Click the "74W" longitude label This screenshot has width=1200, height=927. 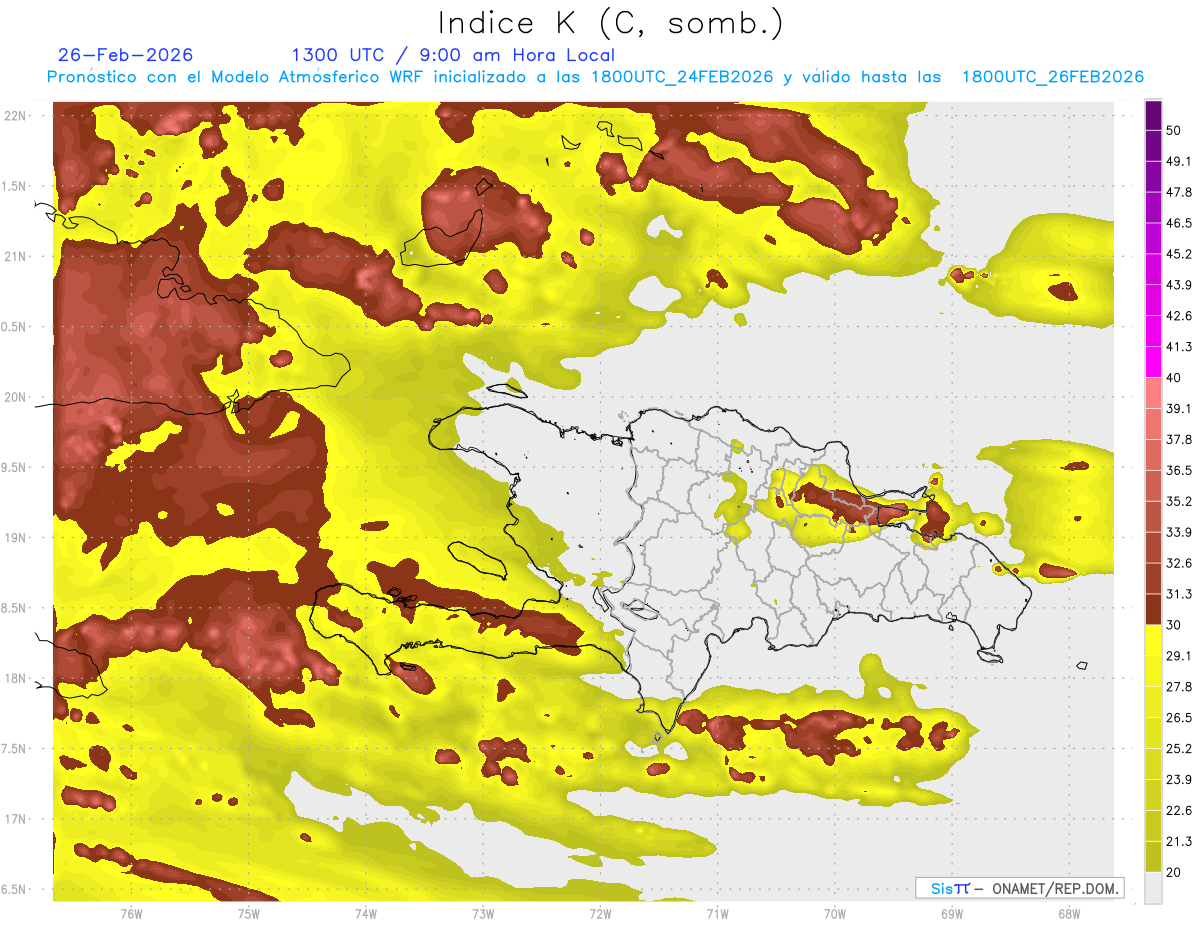[365, 913]
